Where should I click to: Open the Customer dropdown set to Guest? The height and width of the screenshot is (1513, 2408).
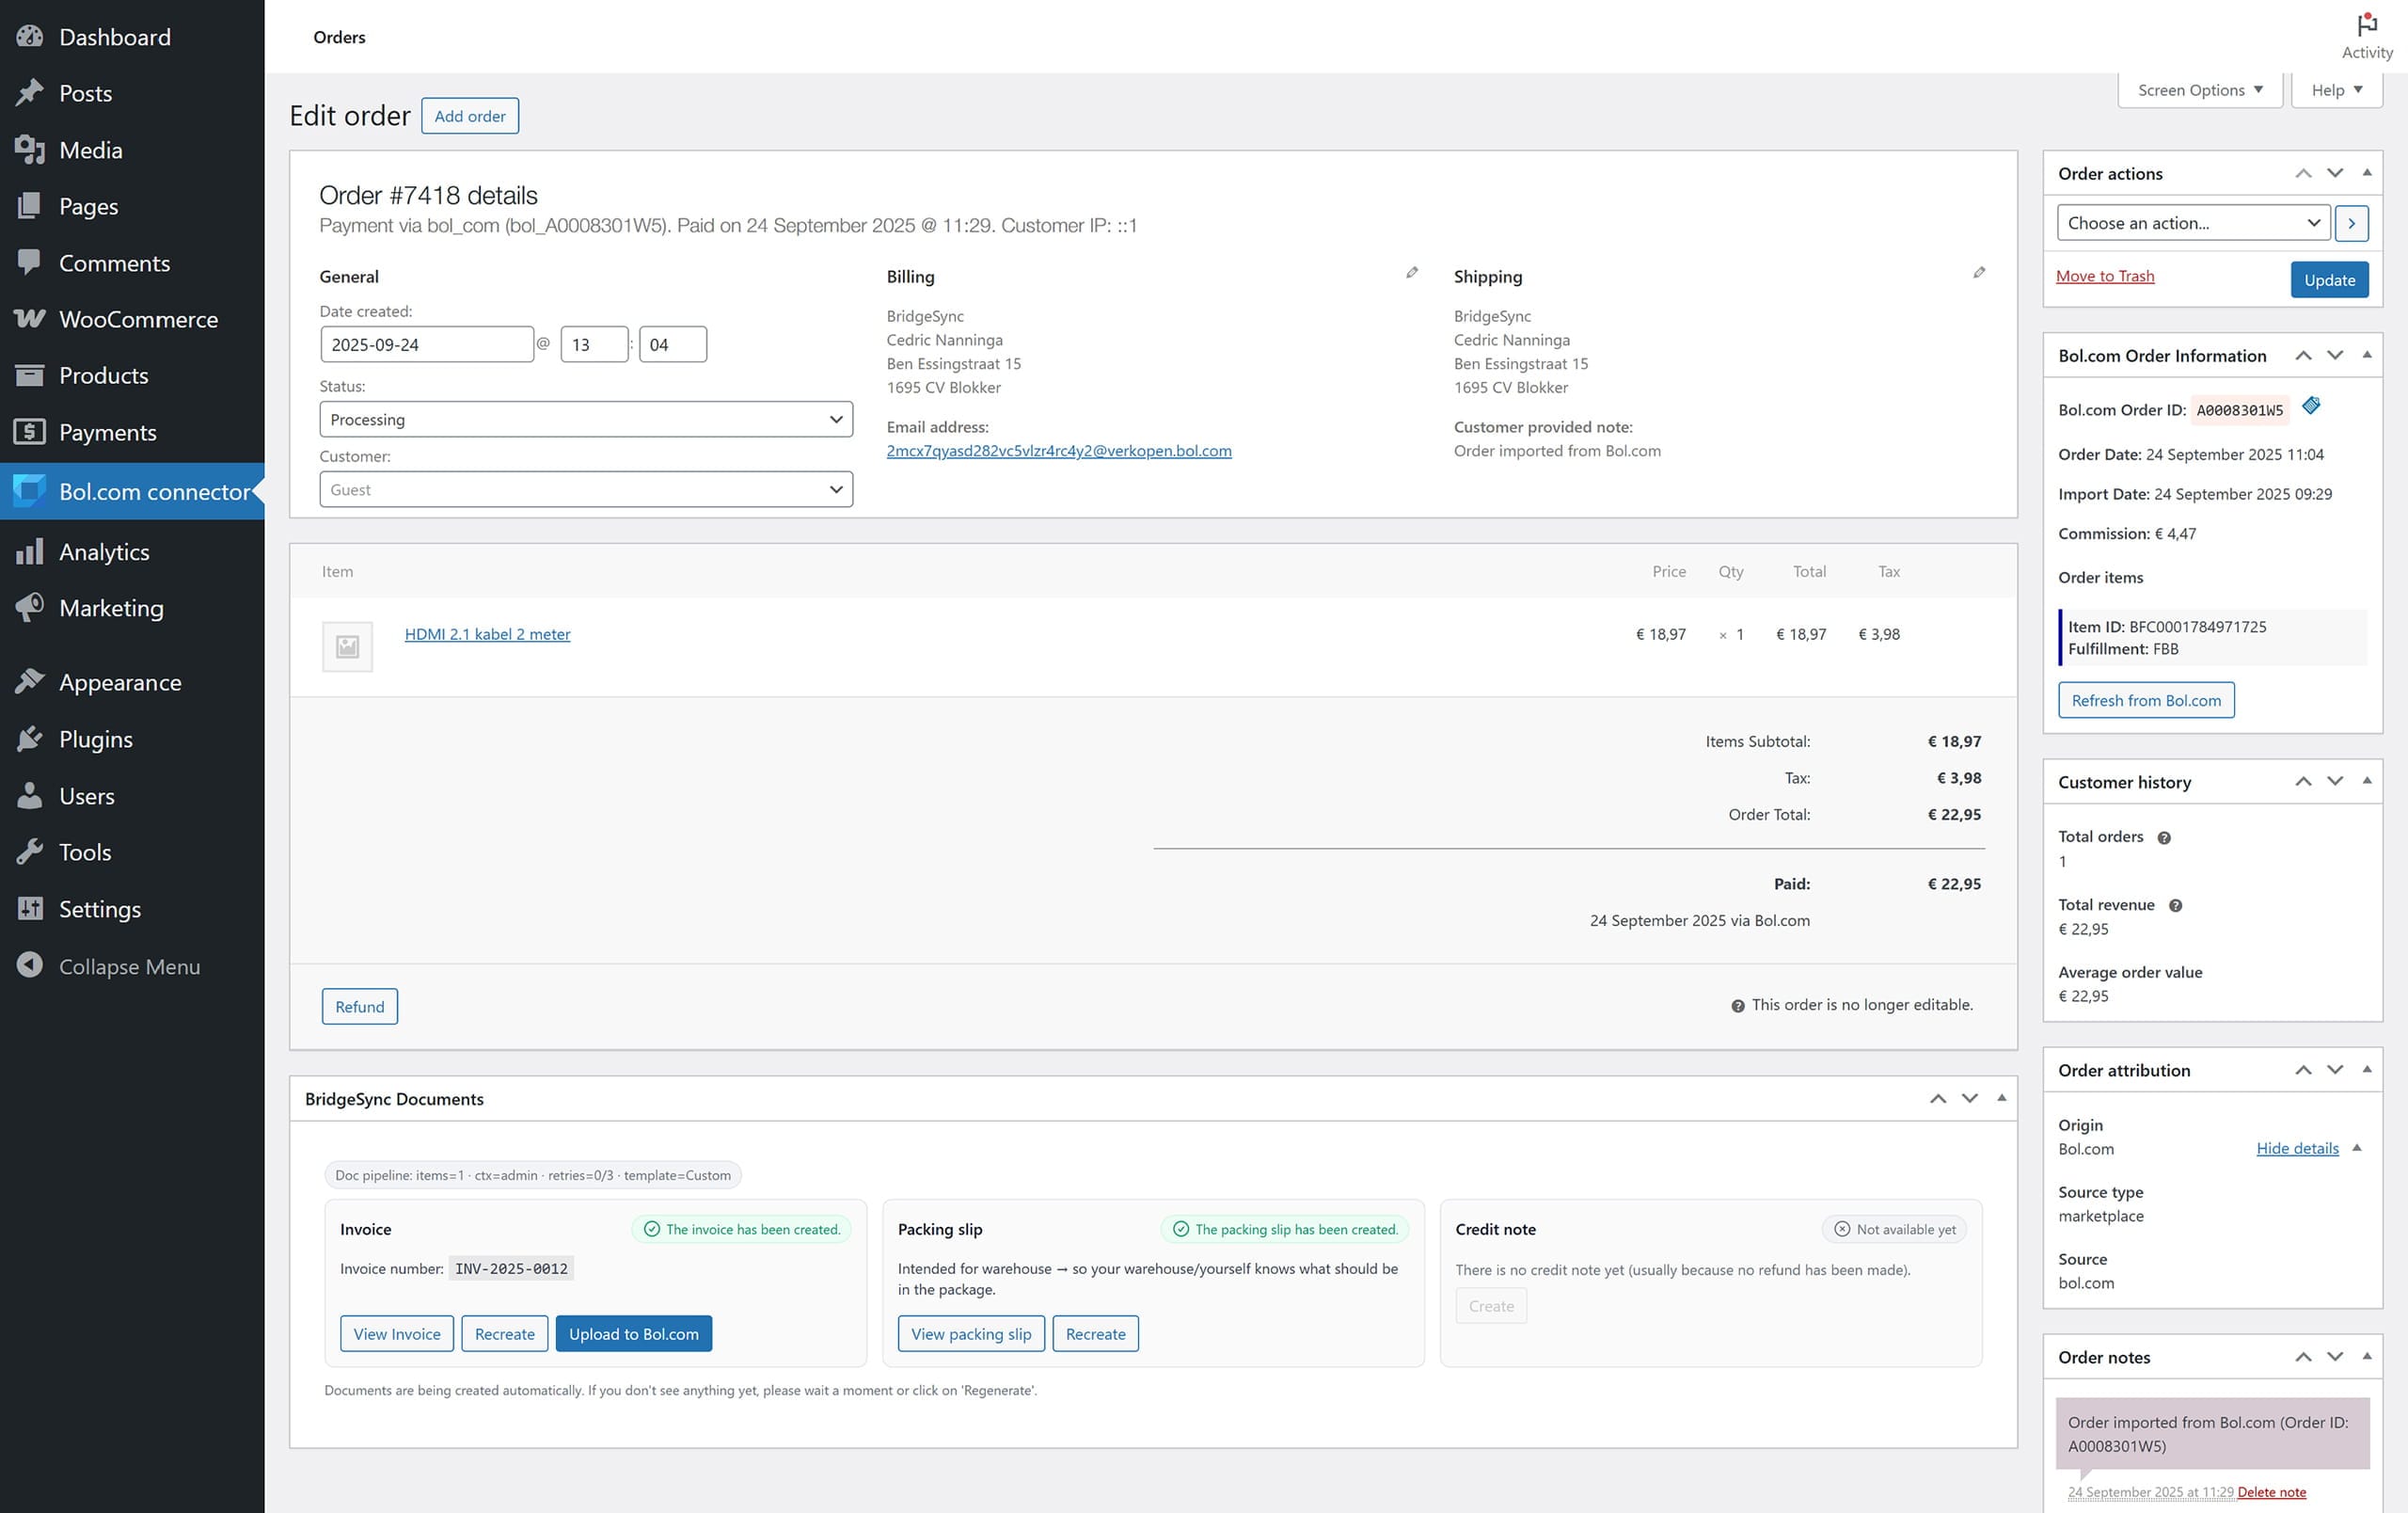point(585,489)
